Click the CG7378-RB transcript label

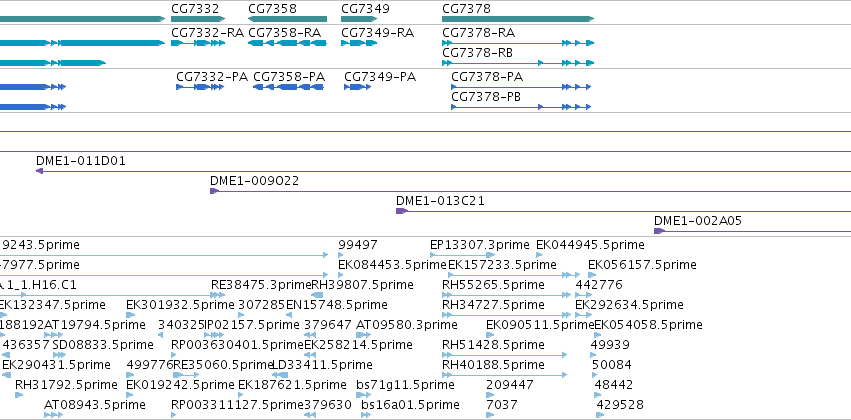point(478,53)
